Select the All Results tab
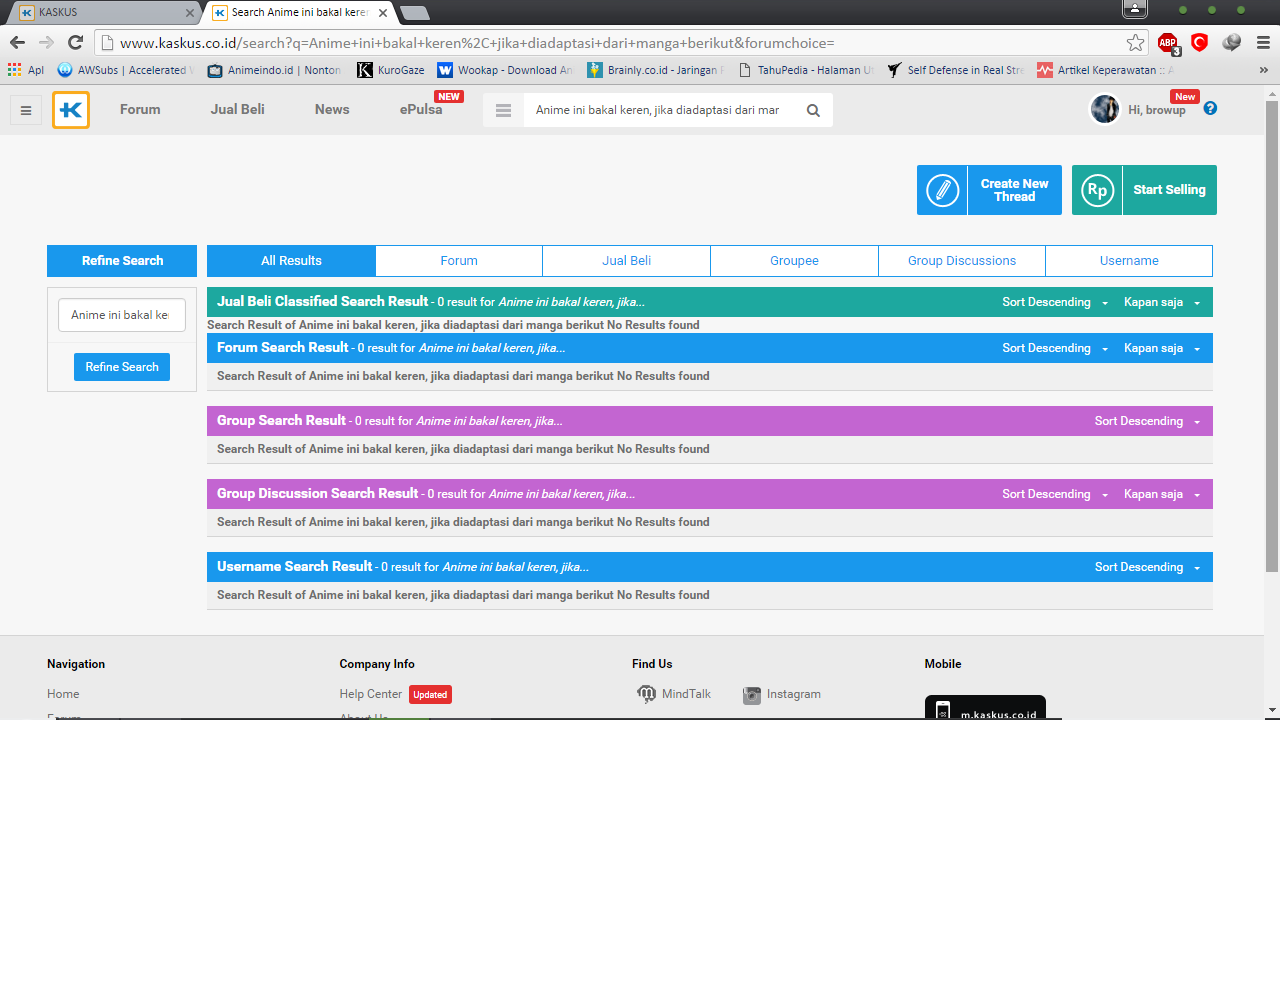Screen dimensions: 1280x998 [x=291, y=261]
